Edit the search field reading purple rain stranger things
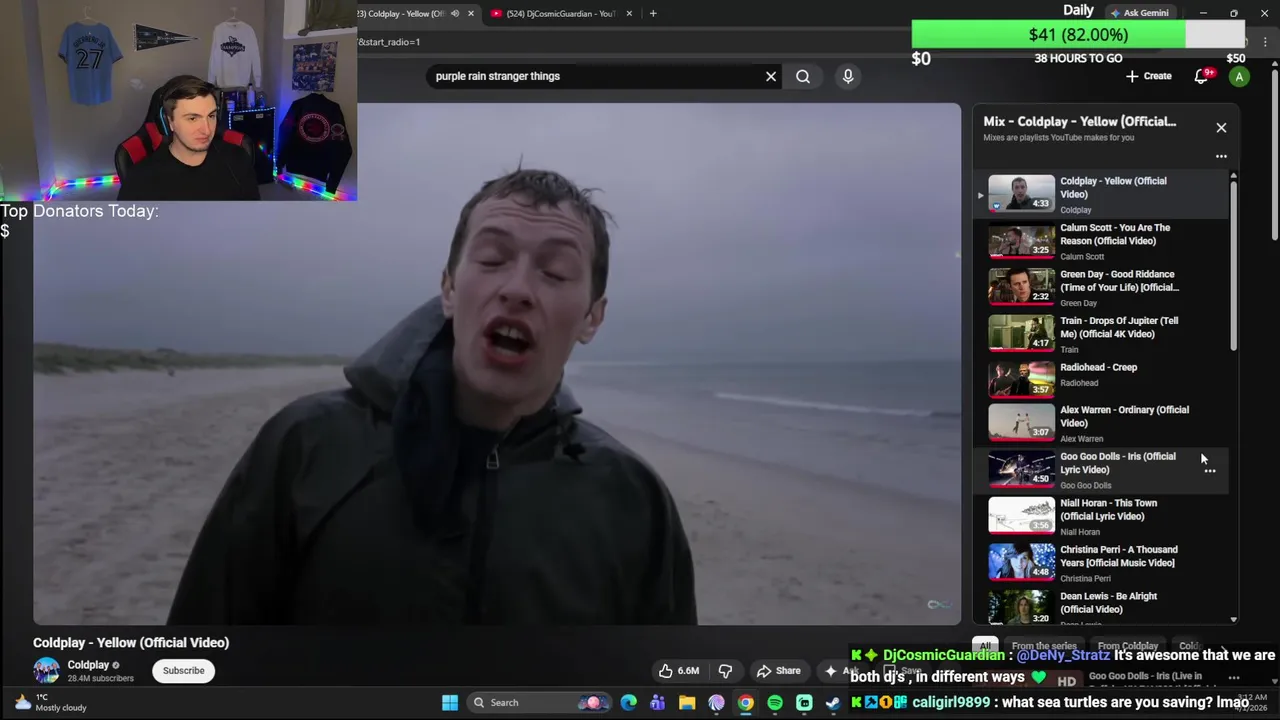This screenshot has width=1280, height=720. click(x=595, y=76)
